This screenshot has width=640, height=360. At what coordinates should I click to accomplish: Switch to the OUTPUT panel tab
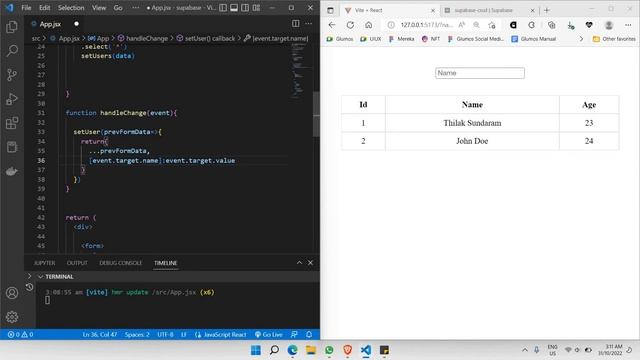click(77, 263)
